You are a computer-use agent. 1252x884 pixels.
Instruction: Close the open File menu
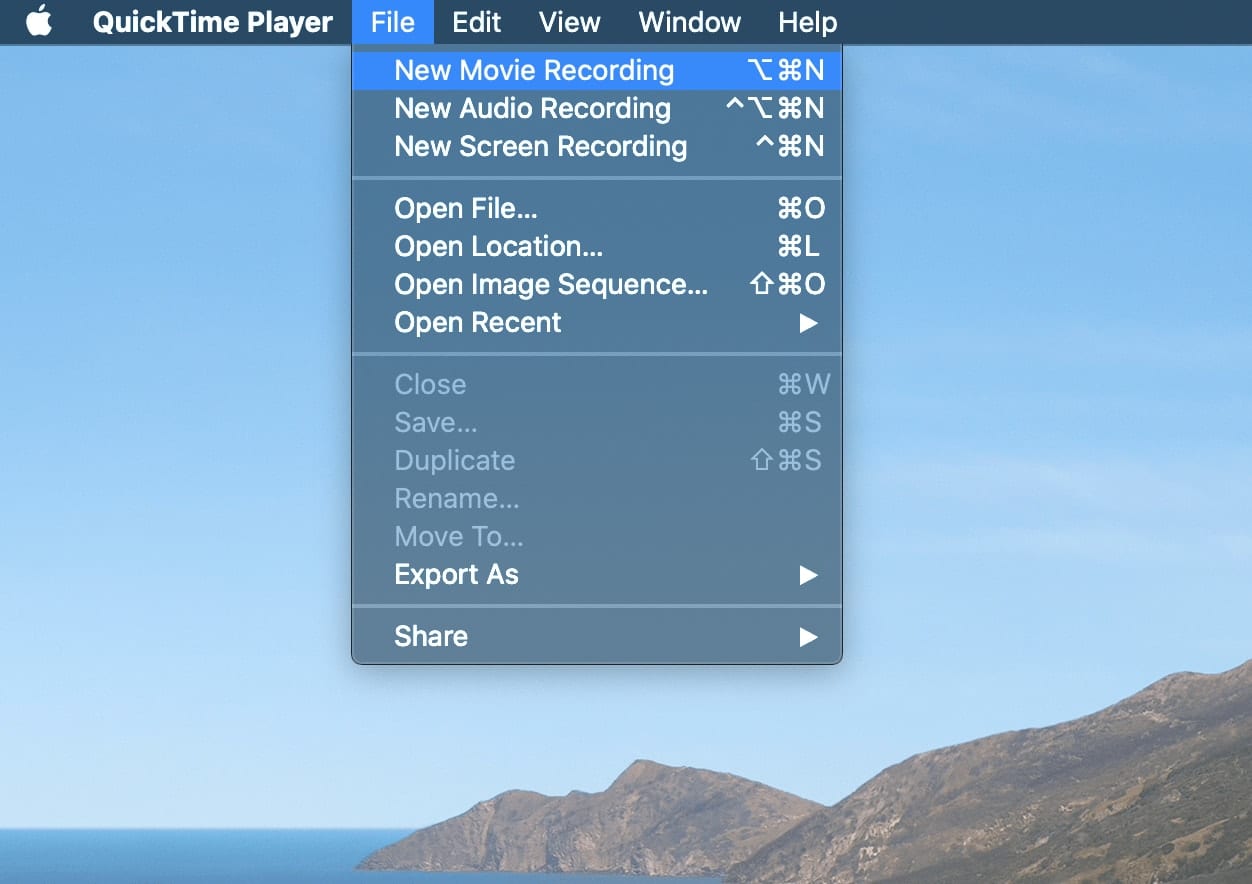click(392, 22)
